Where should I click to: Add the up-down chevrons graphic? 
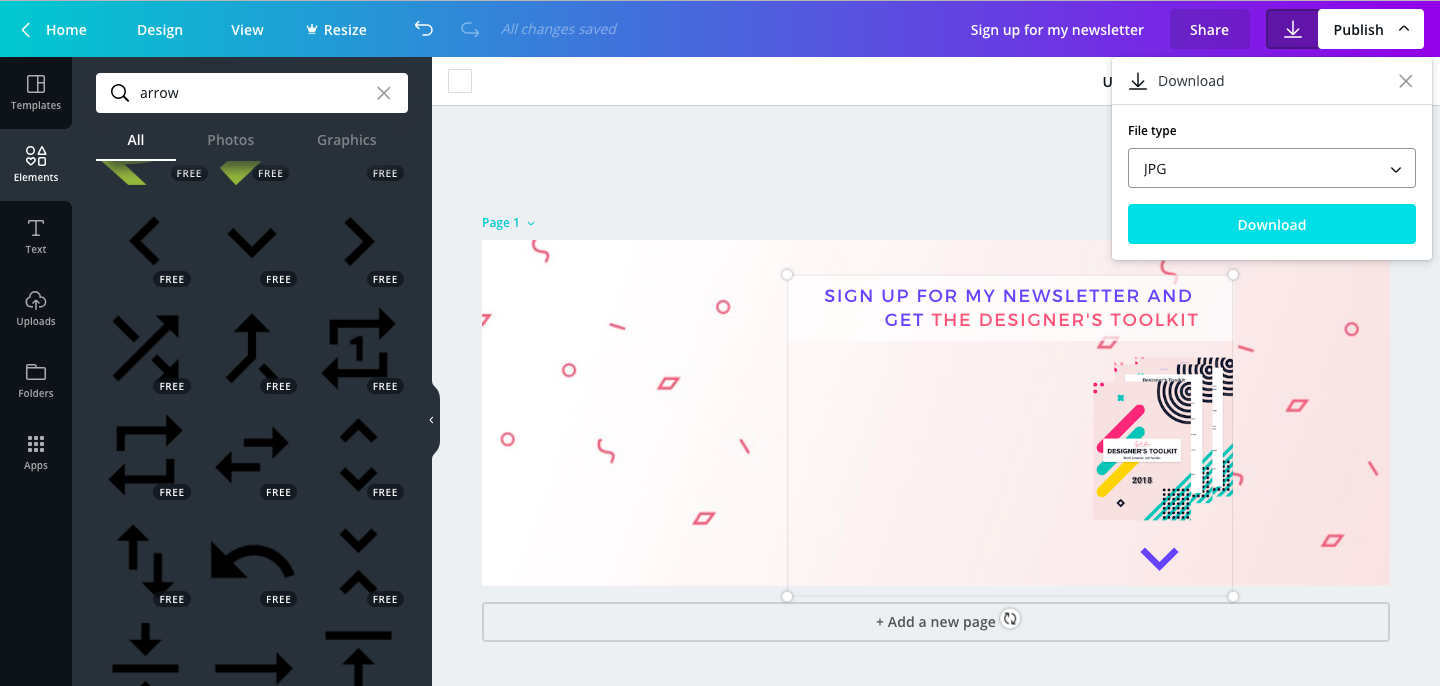(x=358, y=454)
